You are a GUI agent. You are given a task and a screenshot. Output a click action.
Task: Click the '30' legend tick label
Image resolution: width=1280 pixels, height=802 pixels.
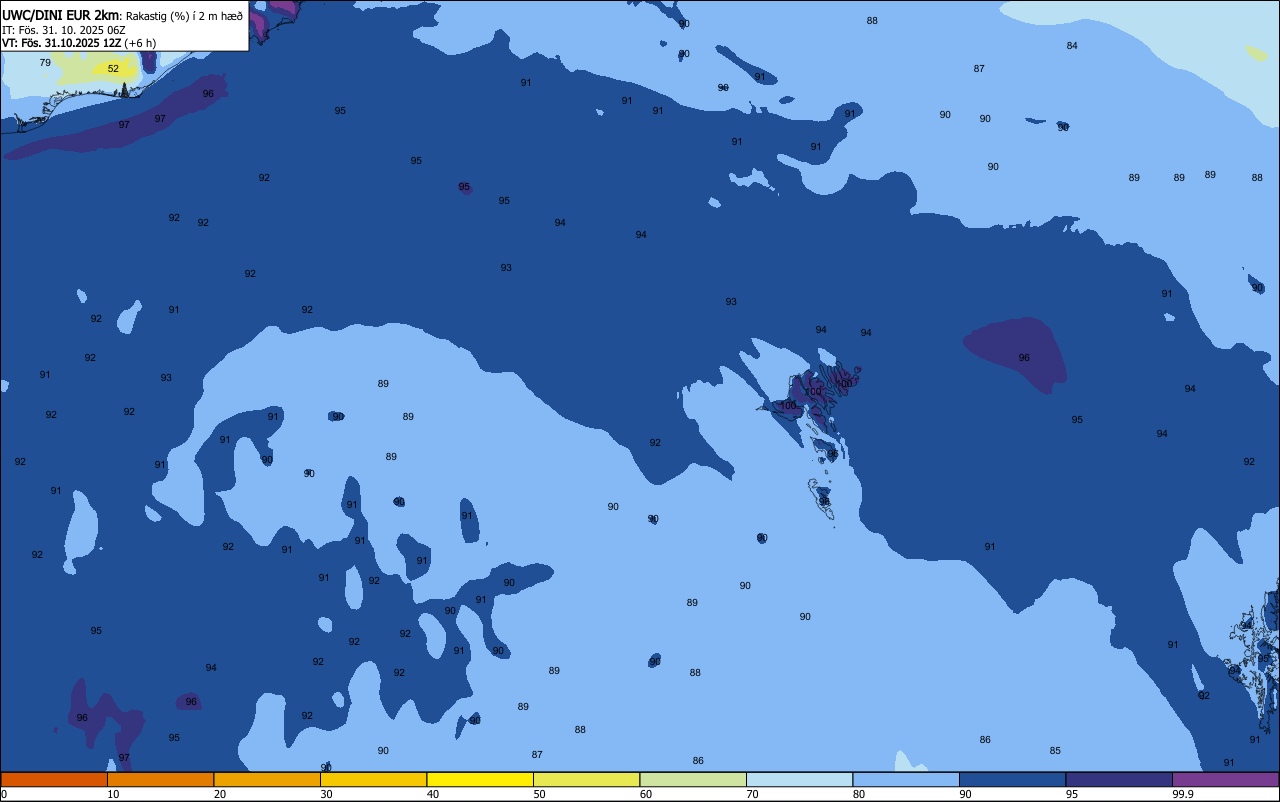pos(326,794)
